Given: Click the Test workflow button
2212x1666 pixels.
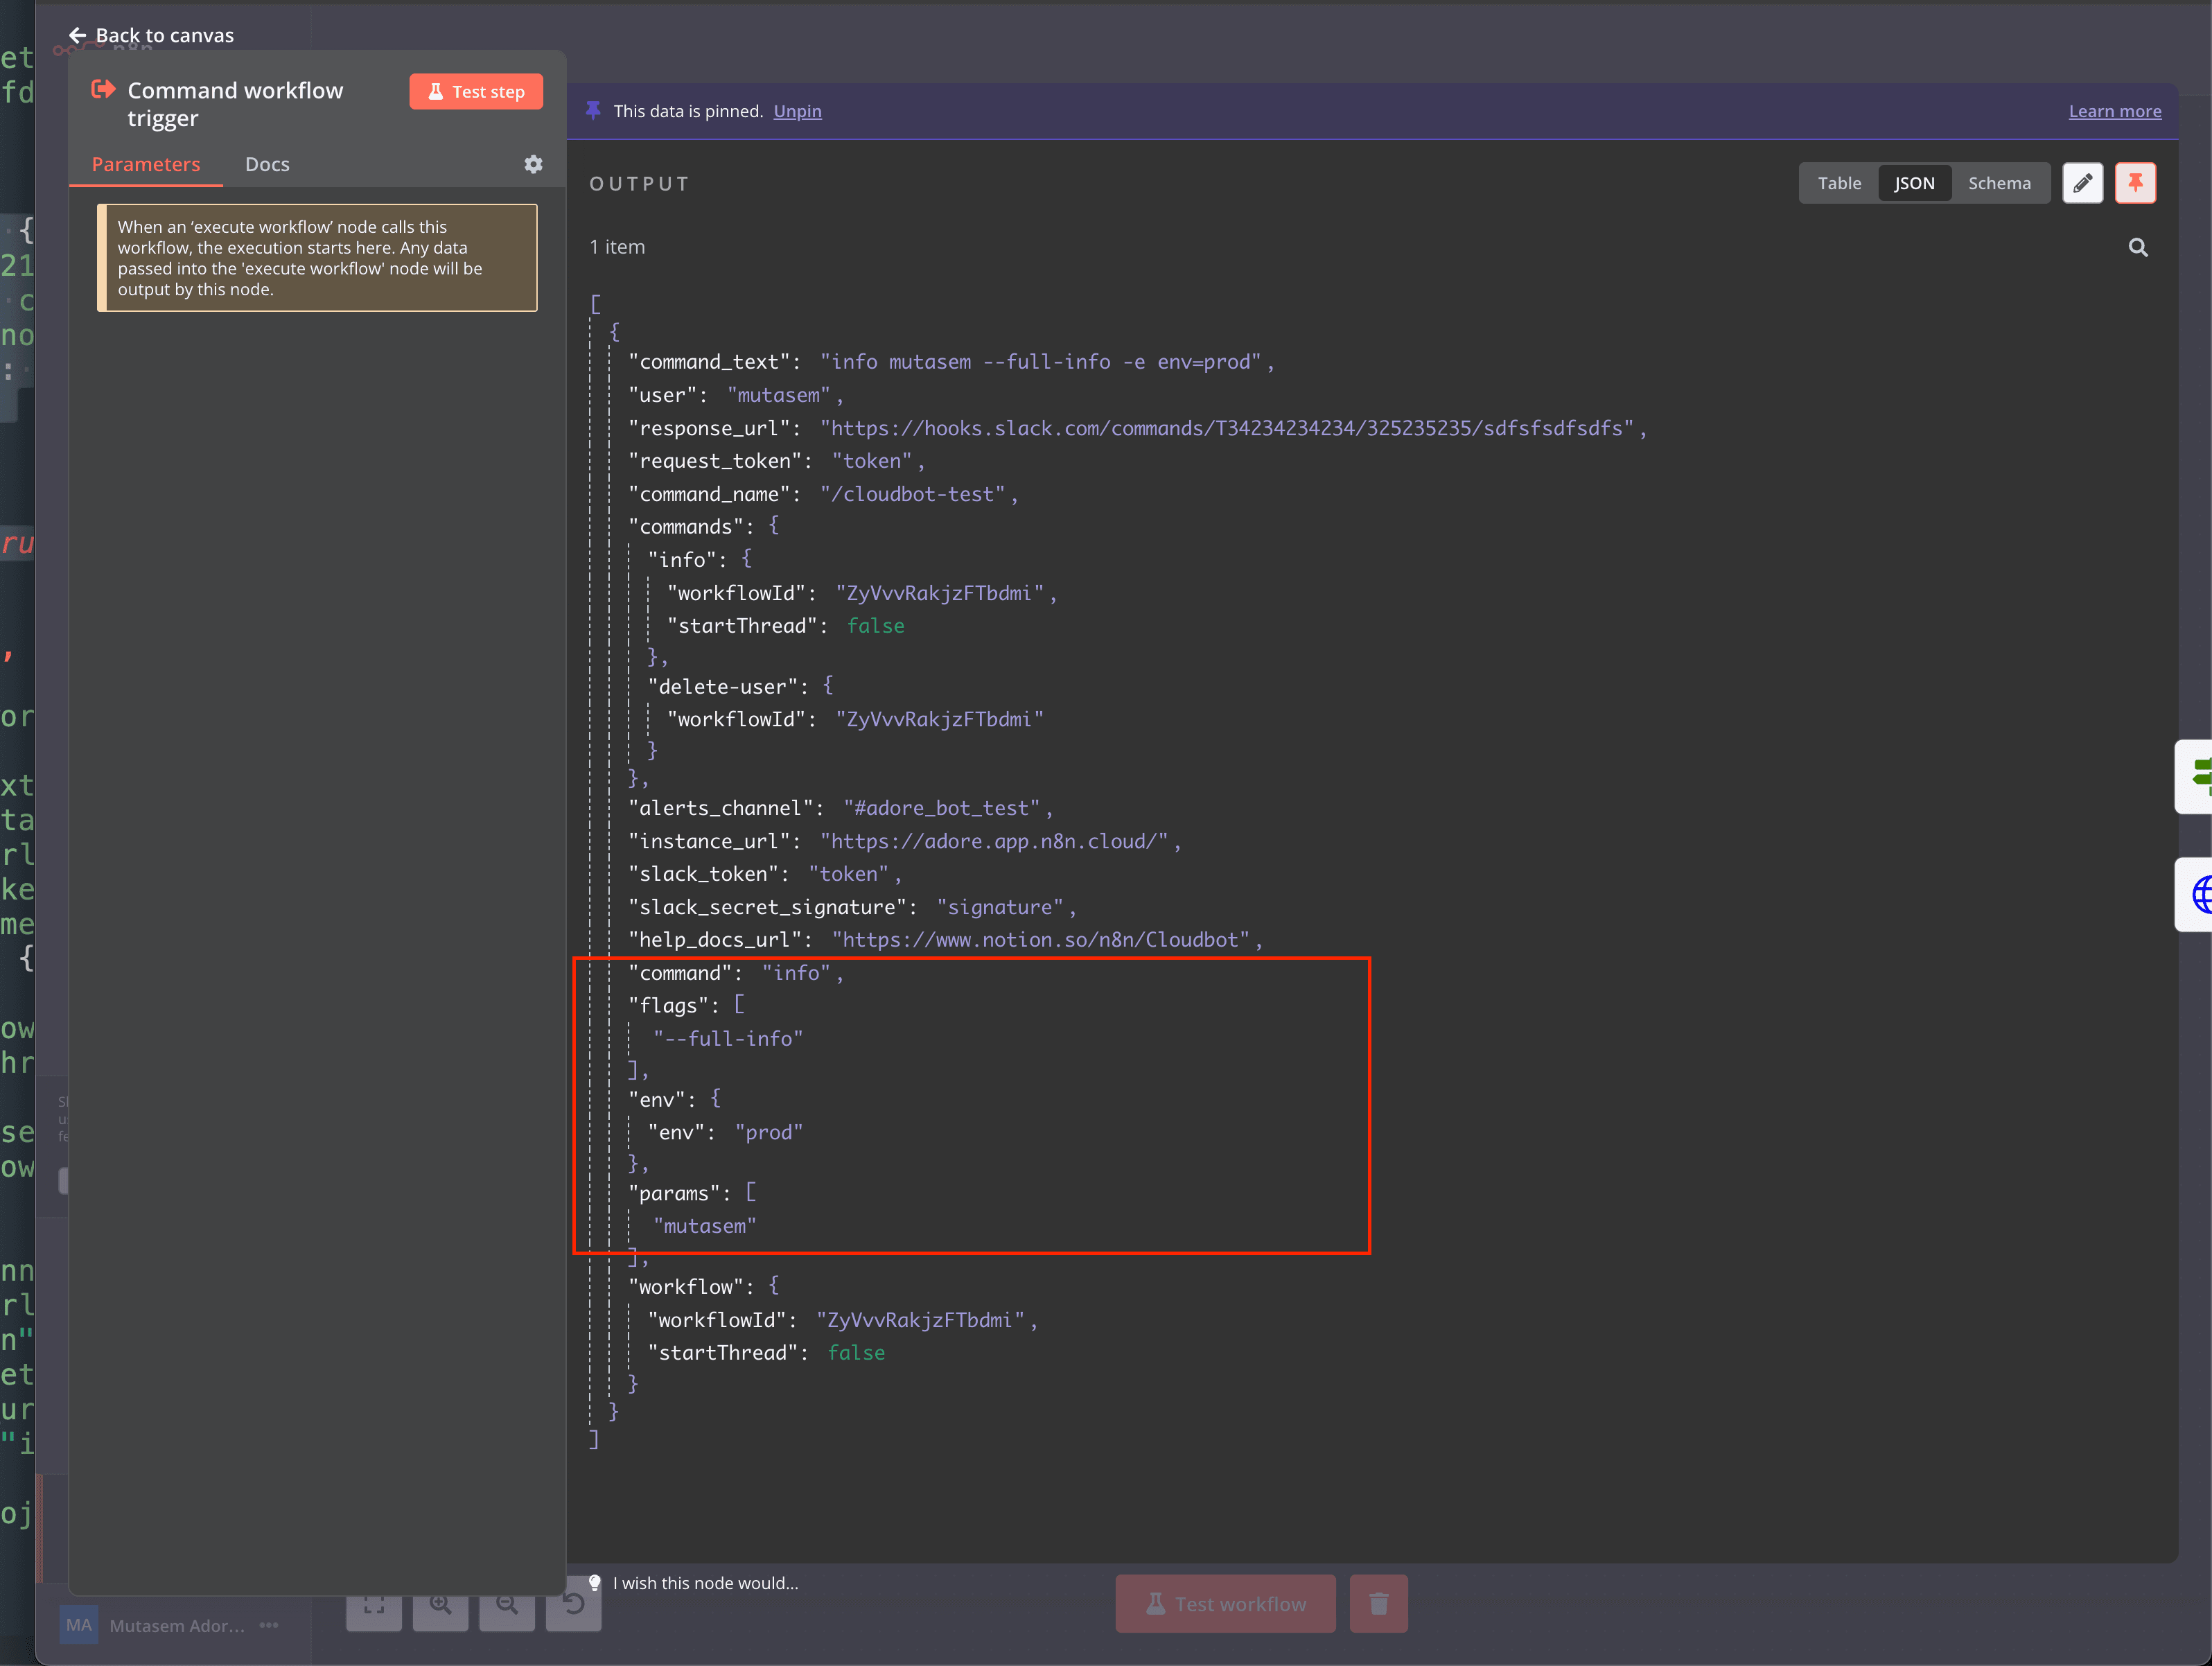Looking at the screenshot, I should (1225, 1603).
